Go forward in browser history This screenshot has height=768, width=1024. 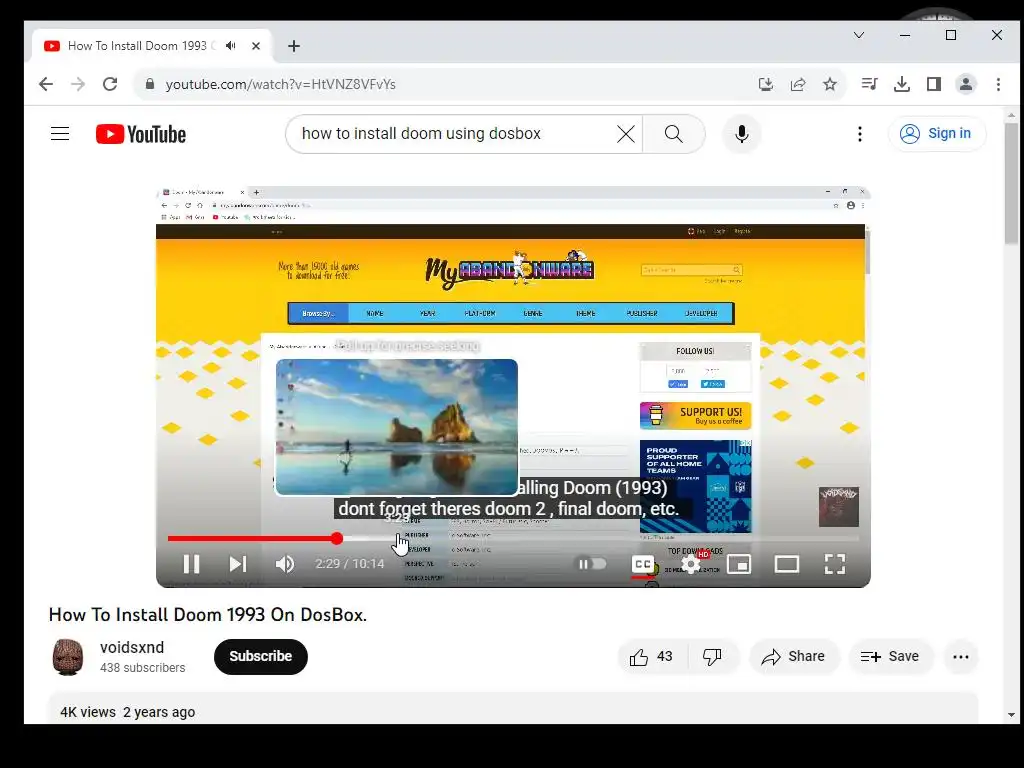[78, 84]
